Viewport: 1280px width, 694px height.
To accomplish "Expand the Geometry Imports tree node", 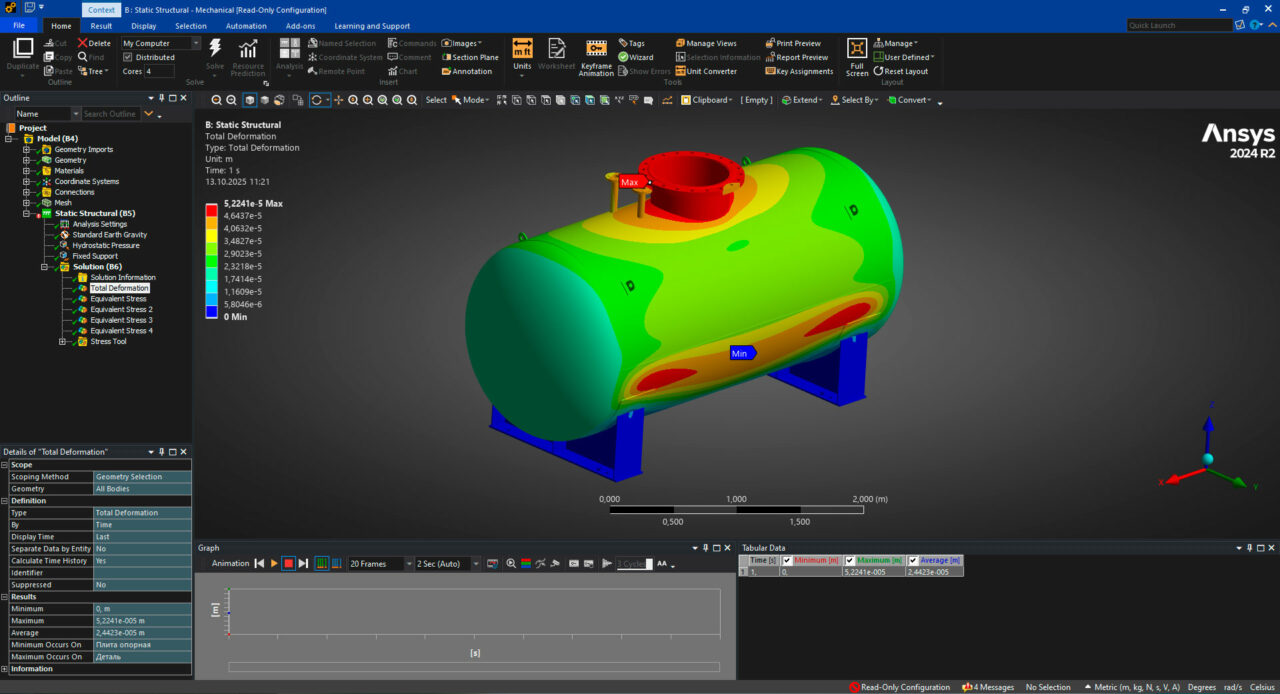I will 27,149.
